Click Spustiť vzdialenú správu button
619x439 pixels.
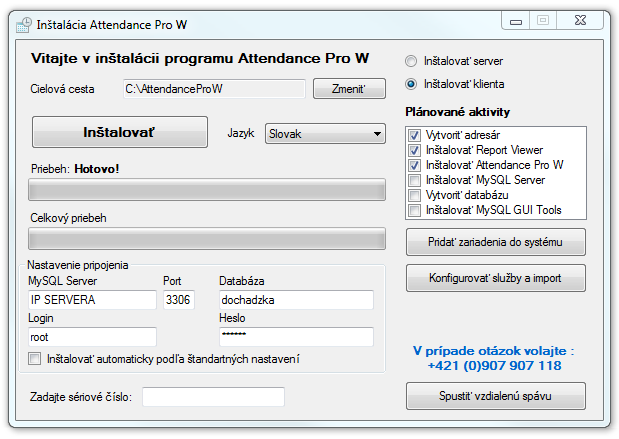[496, 396]
